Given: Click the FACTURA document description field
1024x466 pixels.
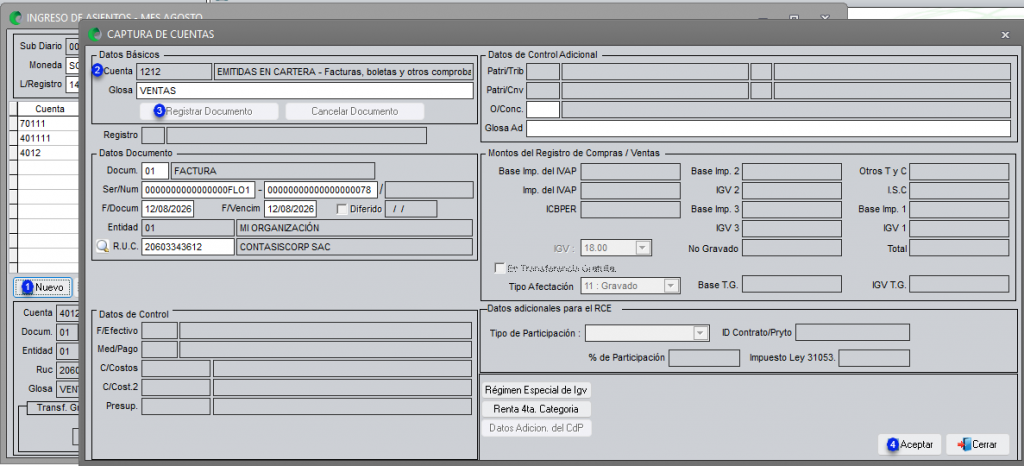Looking at the screenshot, I should coord(272,171).
